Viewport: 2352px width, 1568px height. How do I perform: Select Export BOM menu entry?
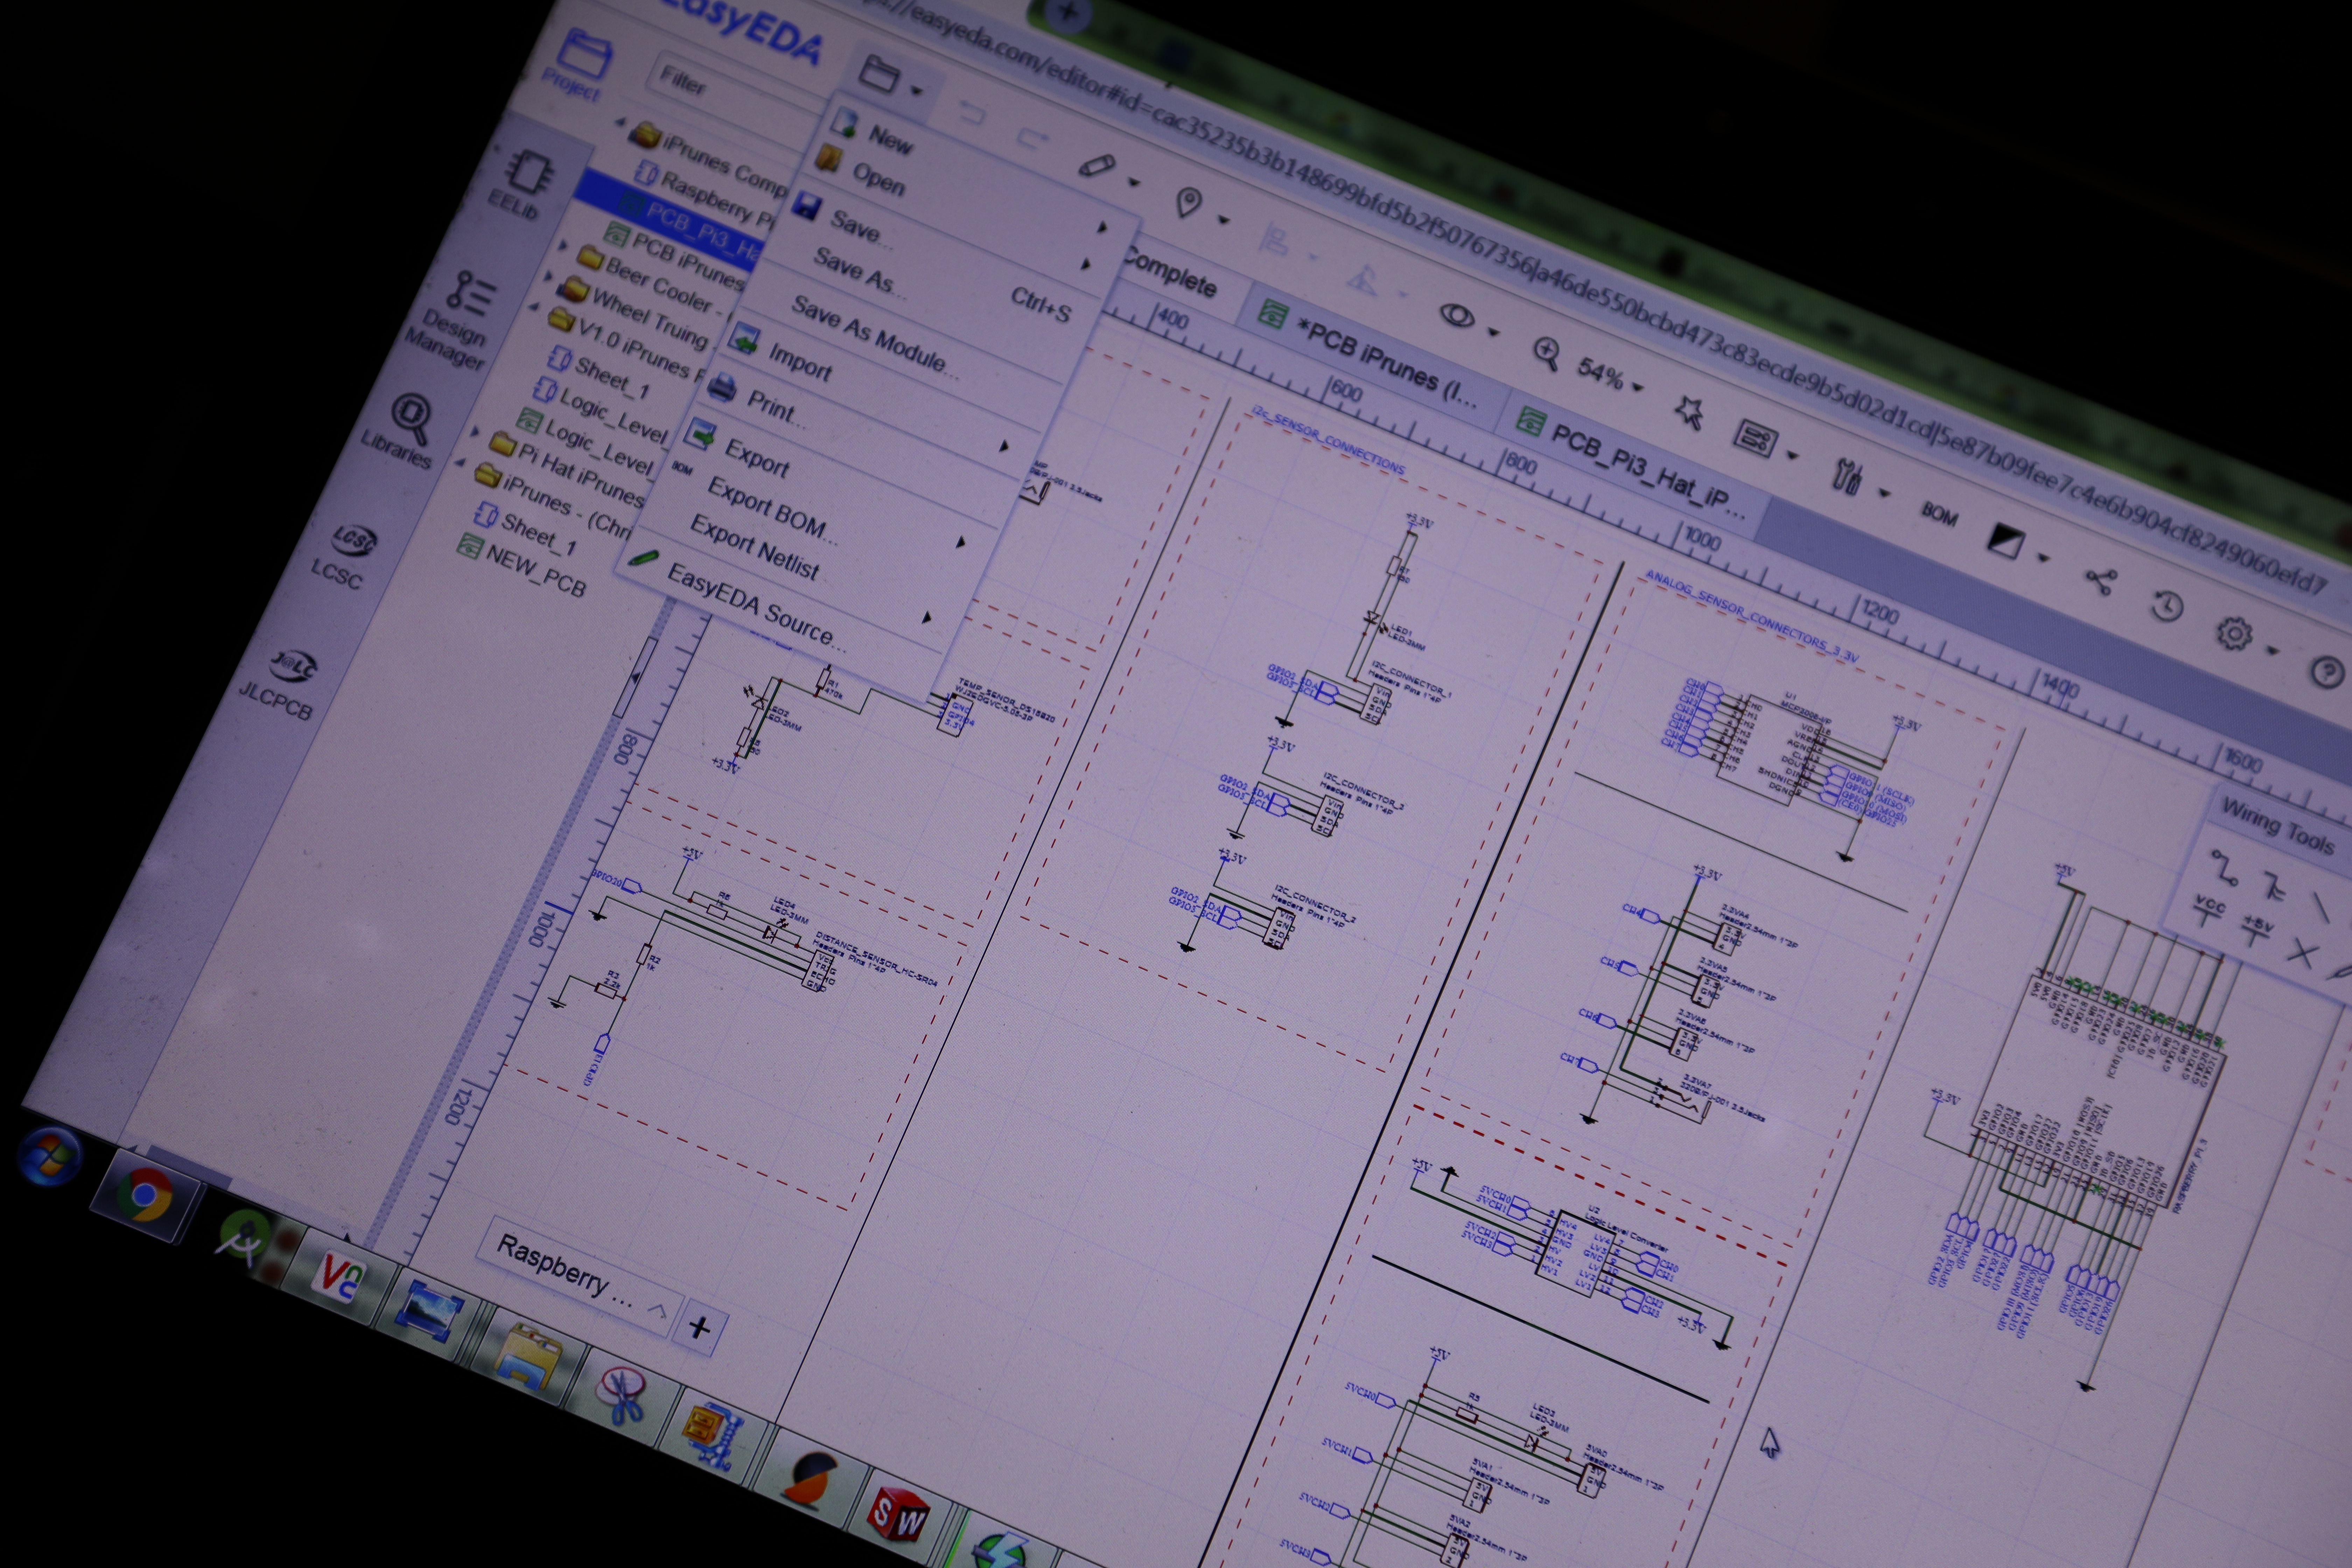click(765, 508)
